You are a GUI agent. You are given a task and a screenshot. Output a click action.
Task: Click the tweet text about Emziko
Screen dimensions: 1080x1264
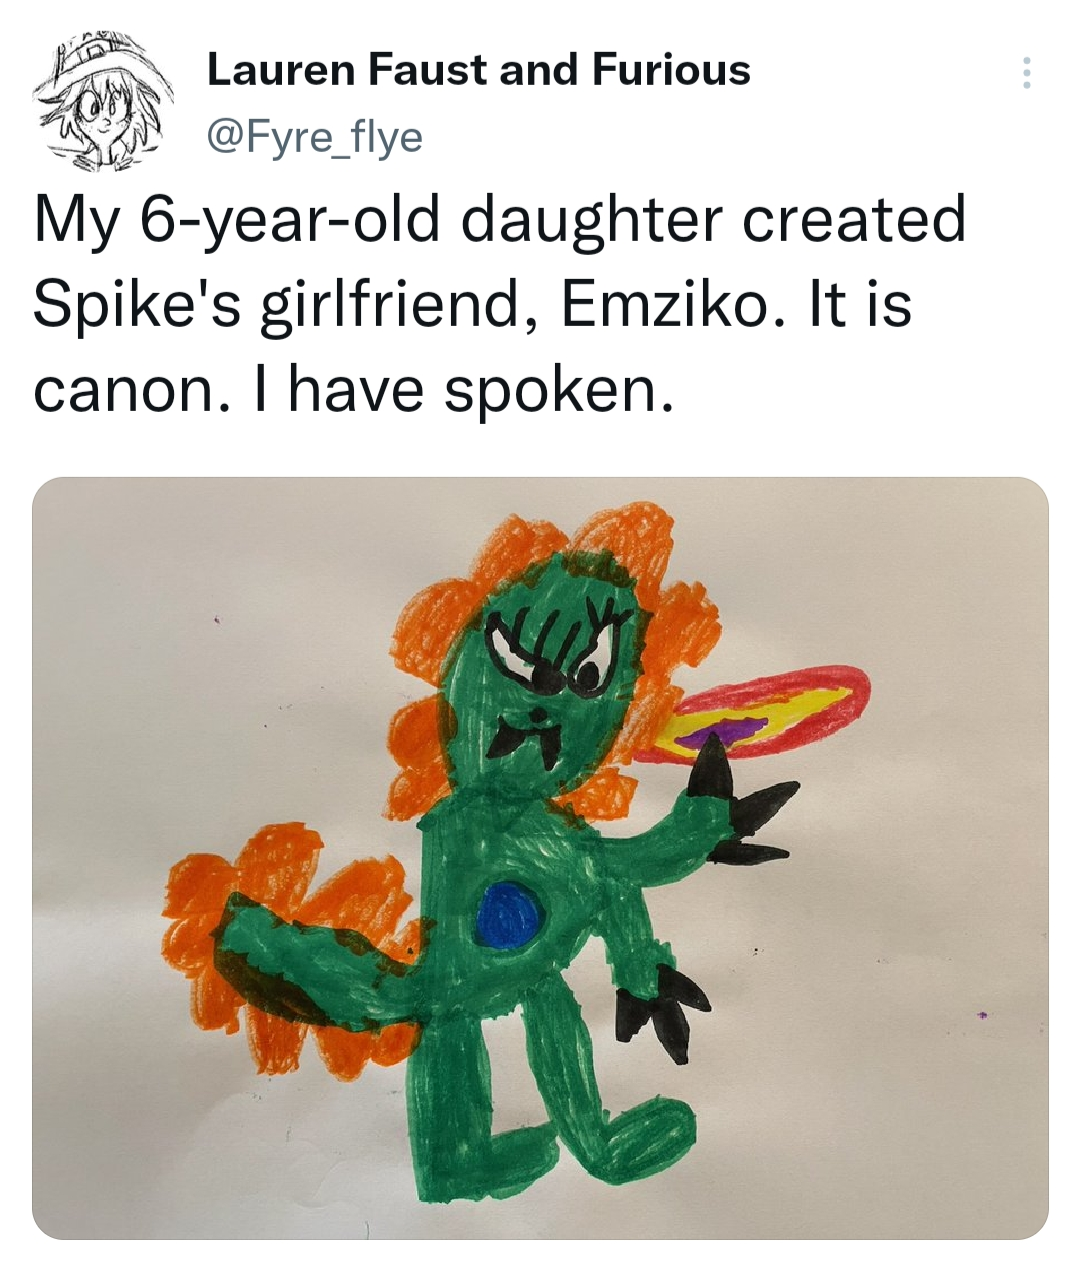pyautogui.click(x=500, y=304)
